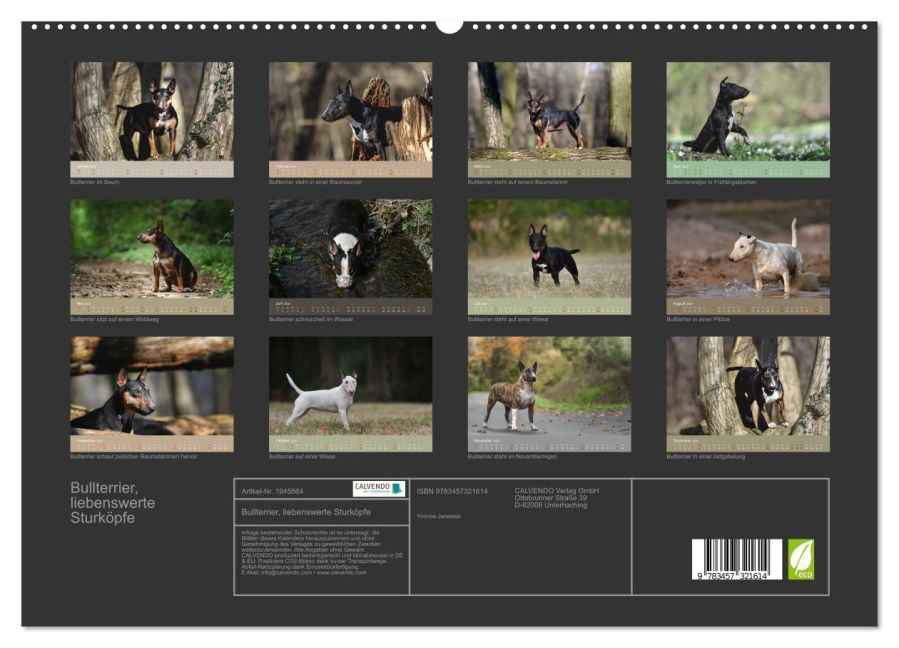
Task: Click caption 'Bullterrier steht in einer Baumwurzel'
Action: (315, 182)
